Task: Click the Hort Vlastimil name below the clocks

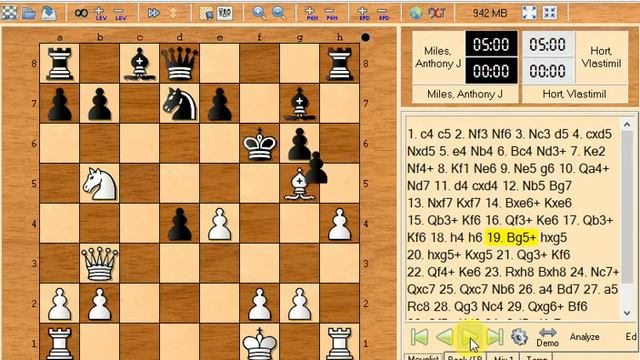Action: (574, 94)
